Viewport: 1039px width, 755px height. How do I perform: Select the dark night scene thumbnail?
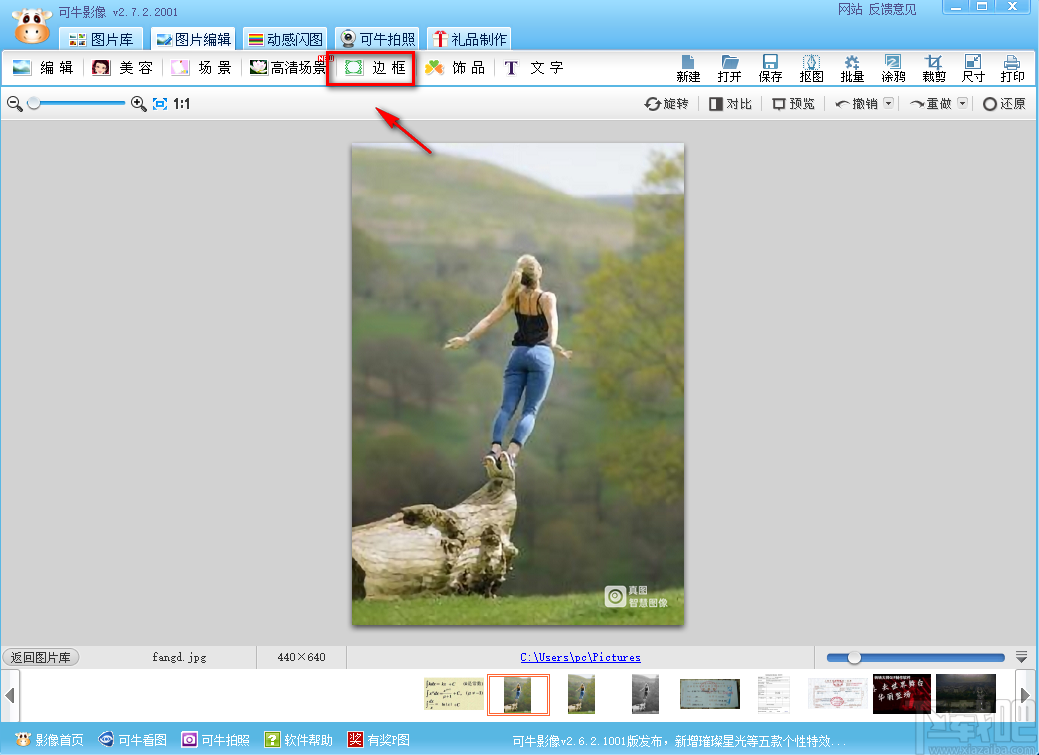[x=965, y=694]
